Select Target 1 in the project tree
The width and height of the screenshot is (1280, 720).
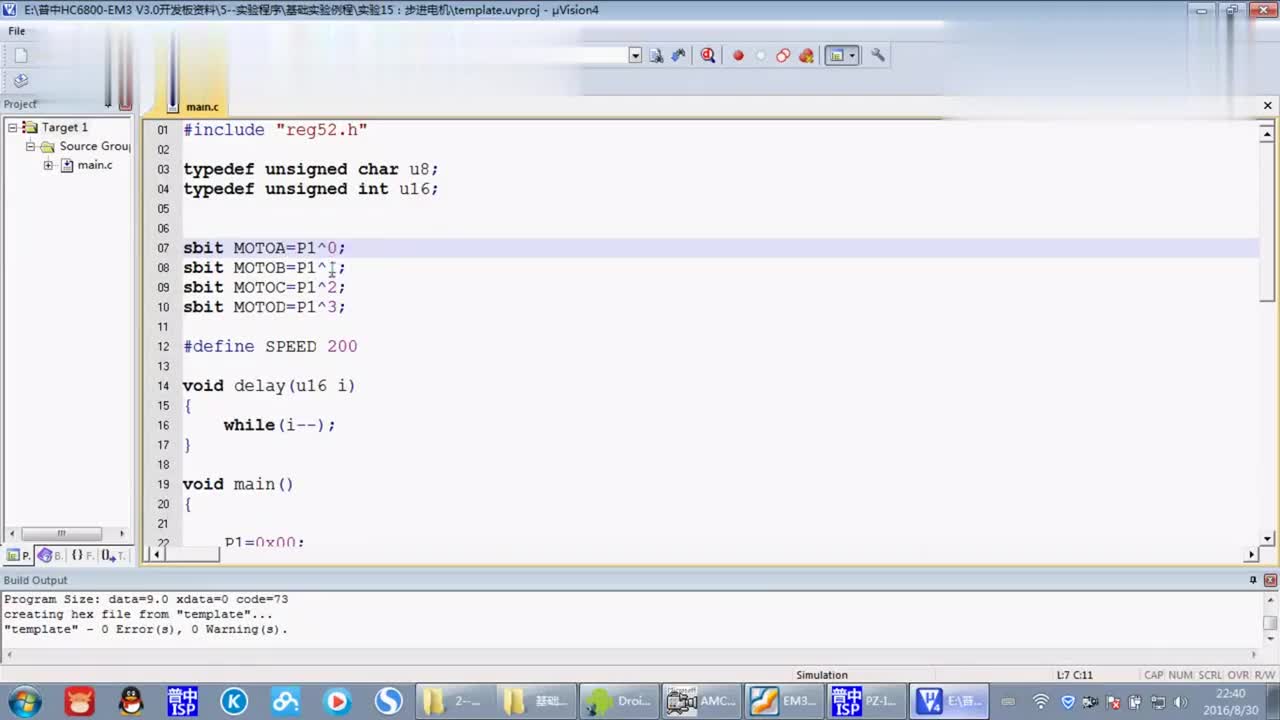click(64, 127)
